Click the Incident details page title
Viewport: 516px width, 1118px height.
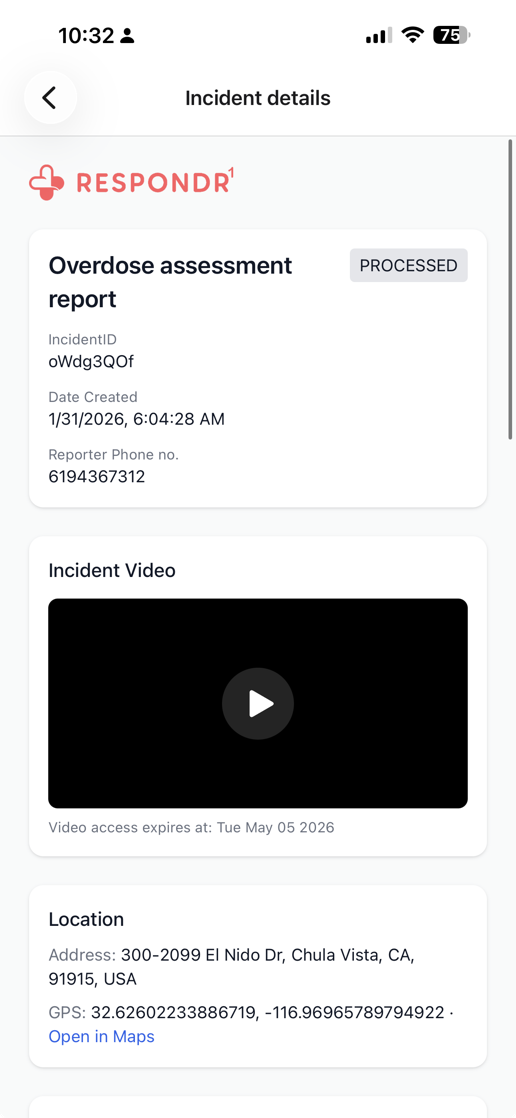point(258,98)
